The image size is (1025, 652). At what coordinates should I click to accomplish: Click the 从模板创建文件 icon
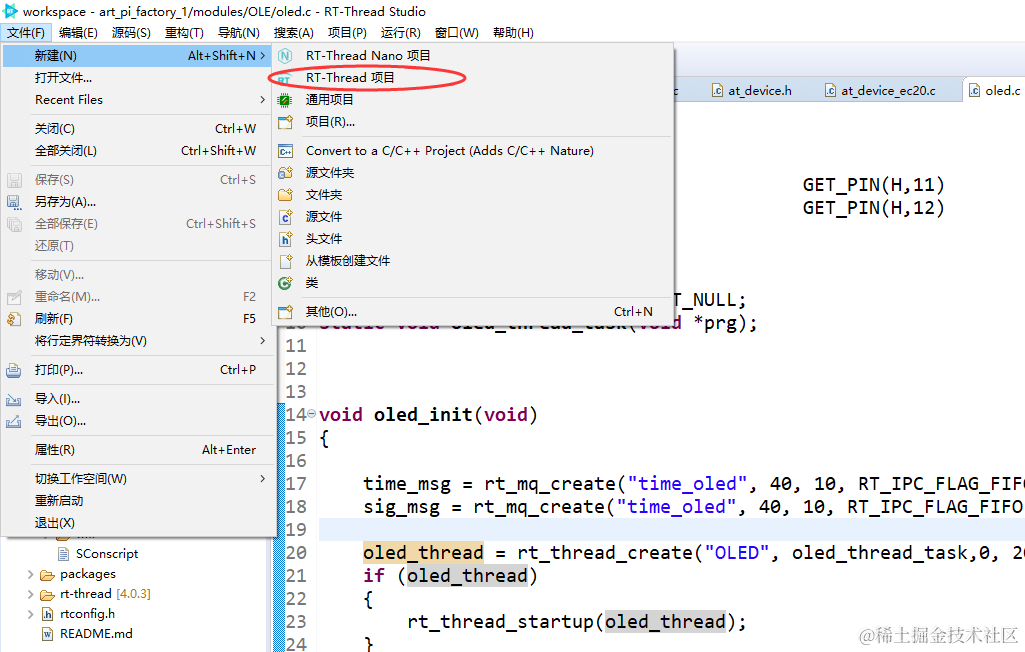coord(285,261)
